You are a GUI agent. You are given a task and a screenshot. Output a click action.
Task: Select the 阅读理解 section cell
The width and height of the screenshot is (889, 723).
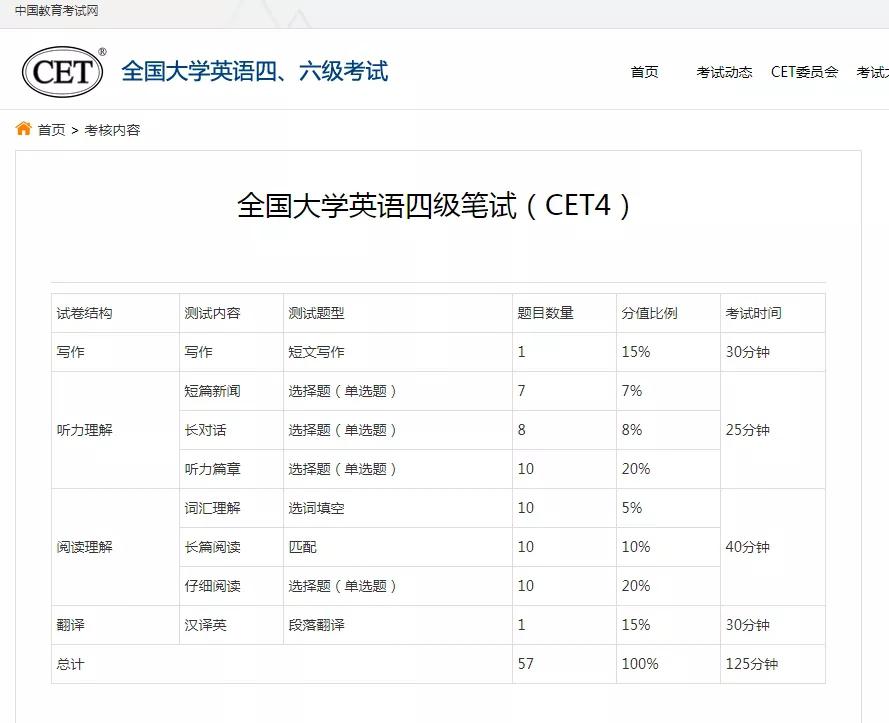pyautogui.click(x=85, y=547)
